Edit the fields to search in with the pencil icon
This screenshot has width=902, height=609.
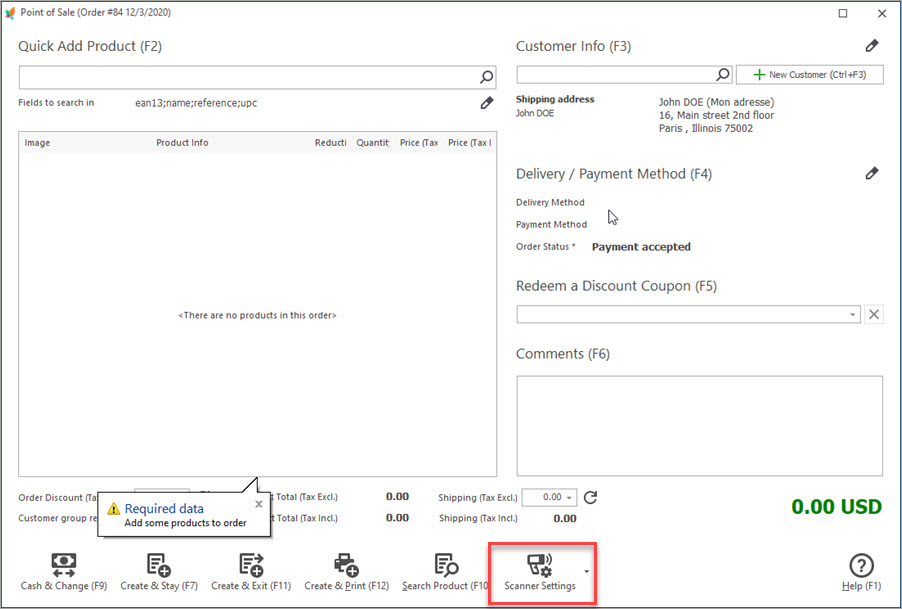(487, 103)
